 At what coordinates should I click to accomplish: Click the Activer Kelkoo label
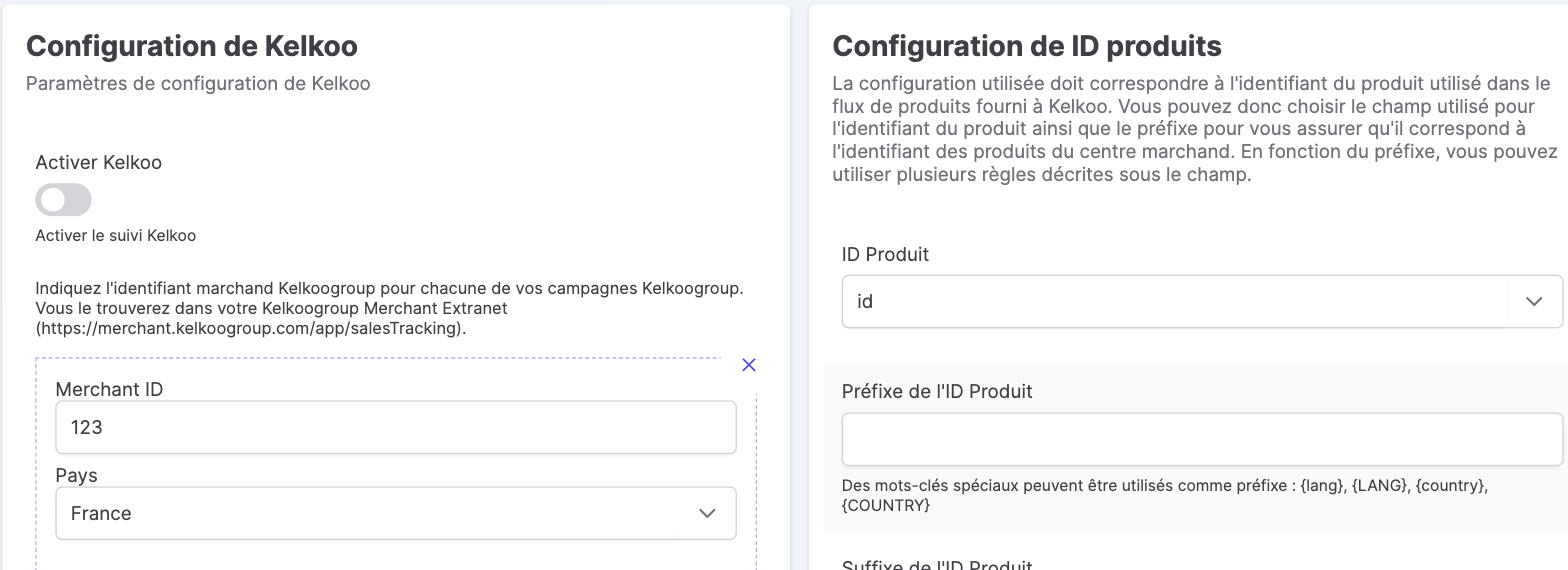[x=98, y=162]
